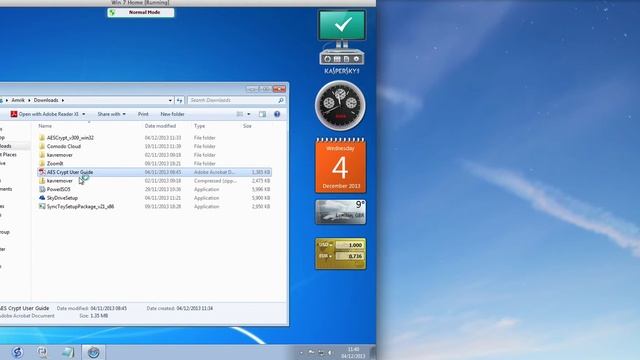The width and height of the screenshot is (640, 360).
Task: Change the view using the view icon
Action: [x=240, y=114]
